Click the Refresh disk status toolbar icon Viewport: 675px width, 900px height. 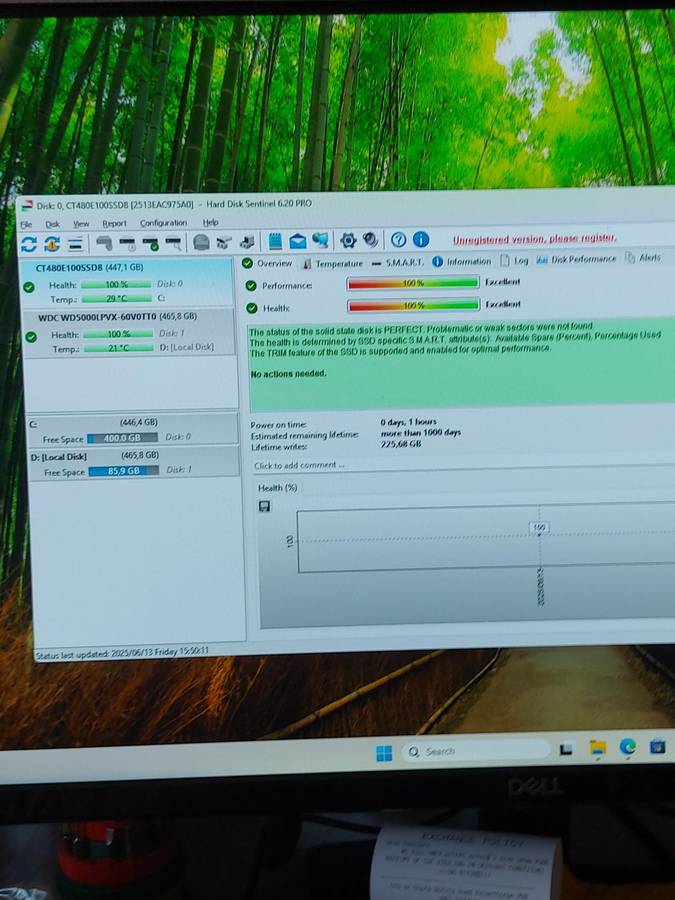(x=29, y=244)
